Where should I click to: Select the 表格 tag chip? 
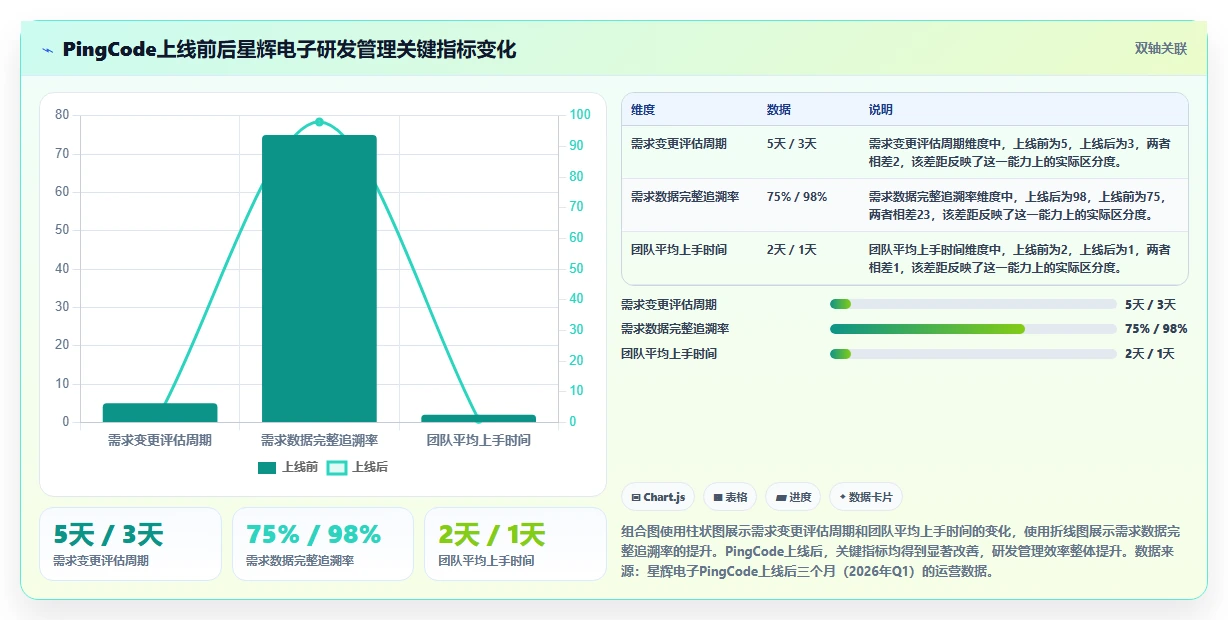(730, 497)
